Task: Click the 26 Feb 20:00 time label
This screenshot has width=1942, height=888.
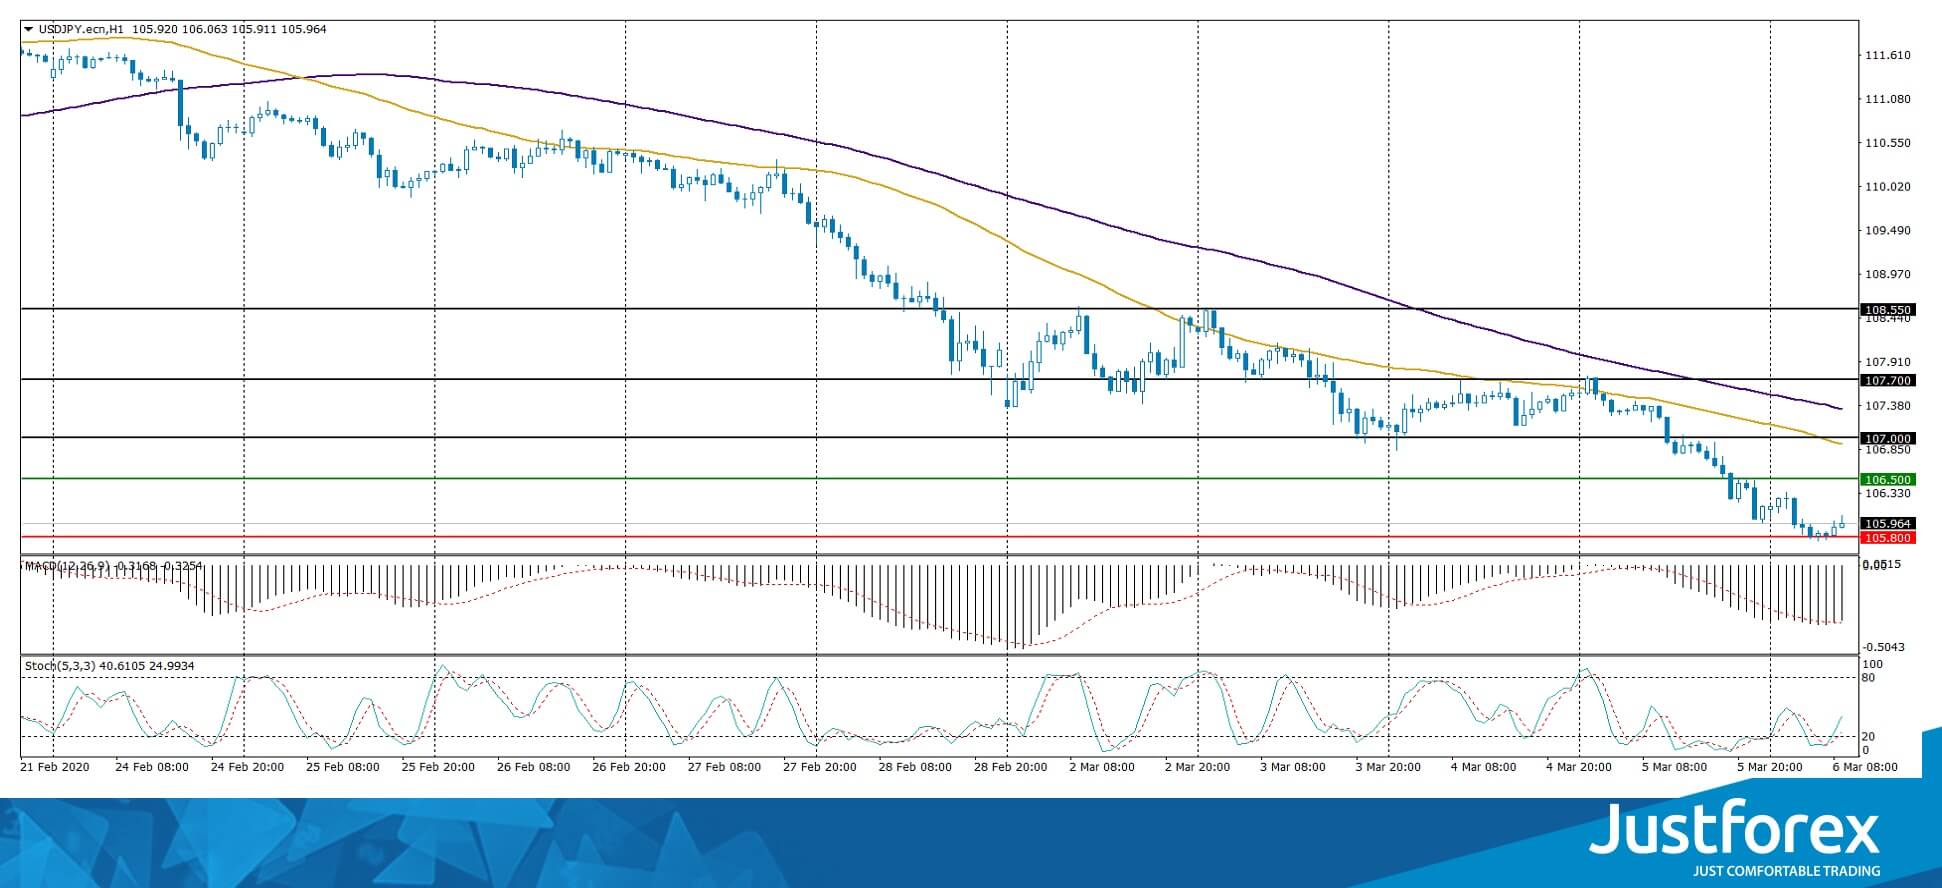Action: coord(628,767)
